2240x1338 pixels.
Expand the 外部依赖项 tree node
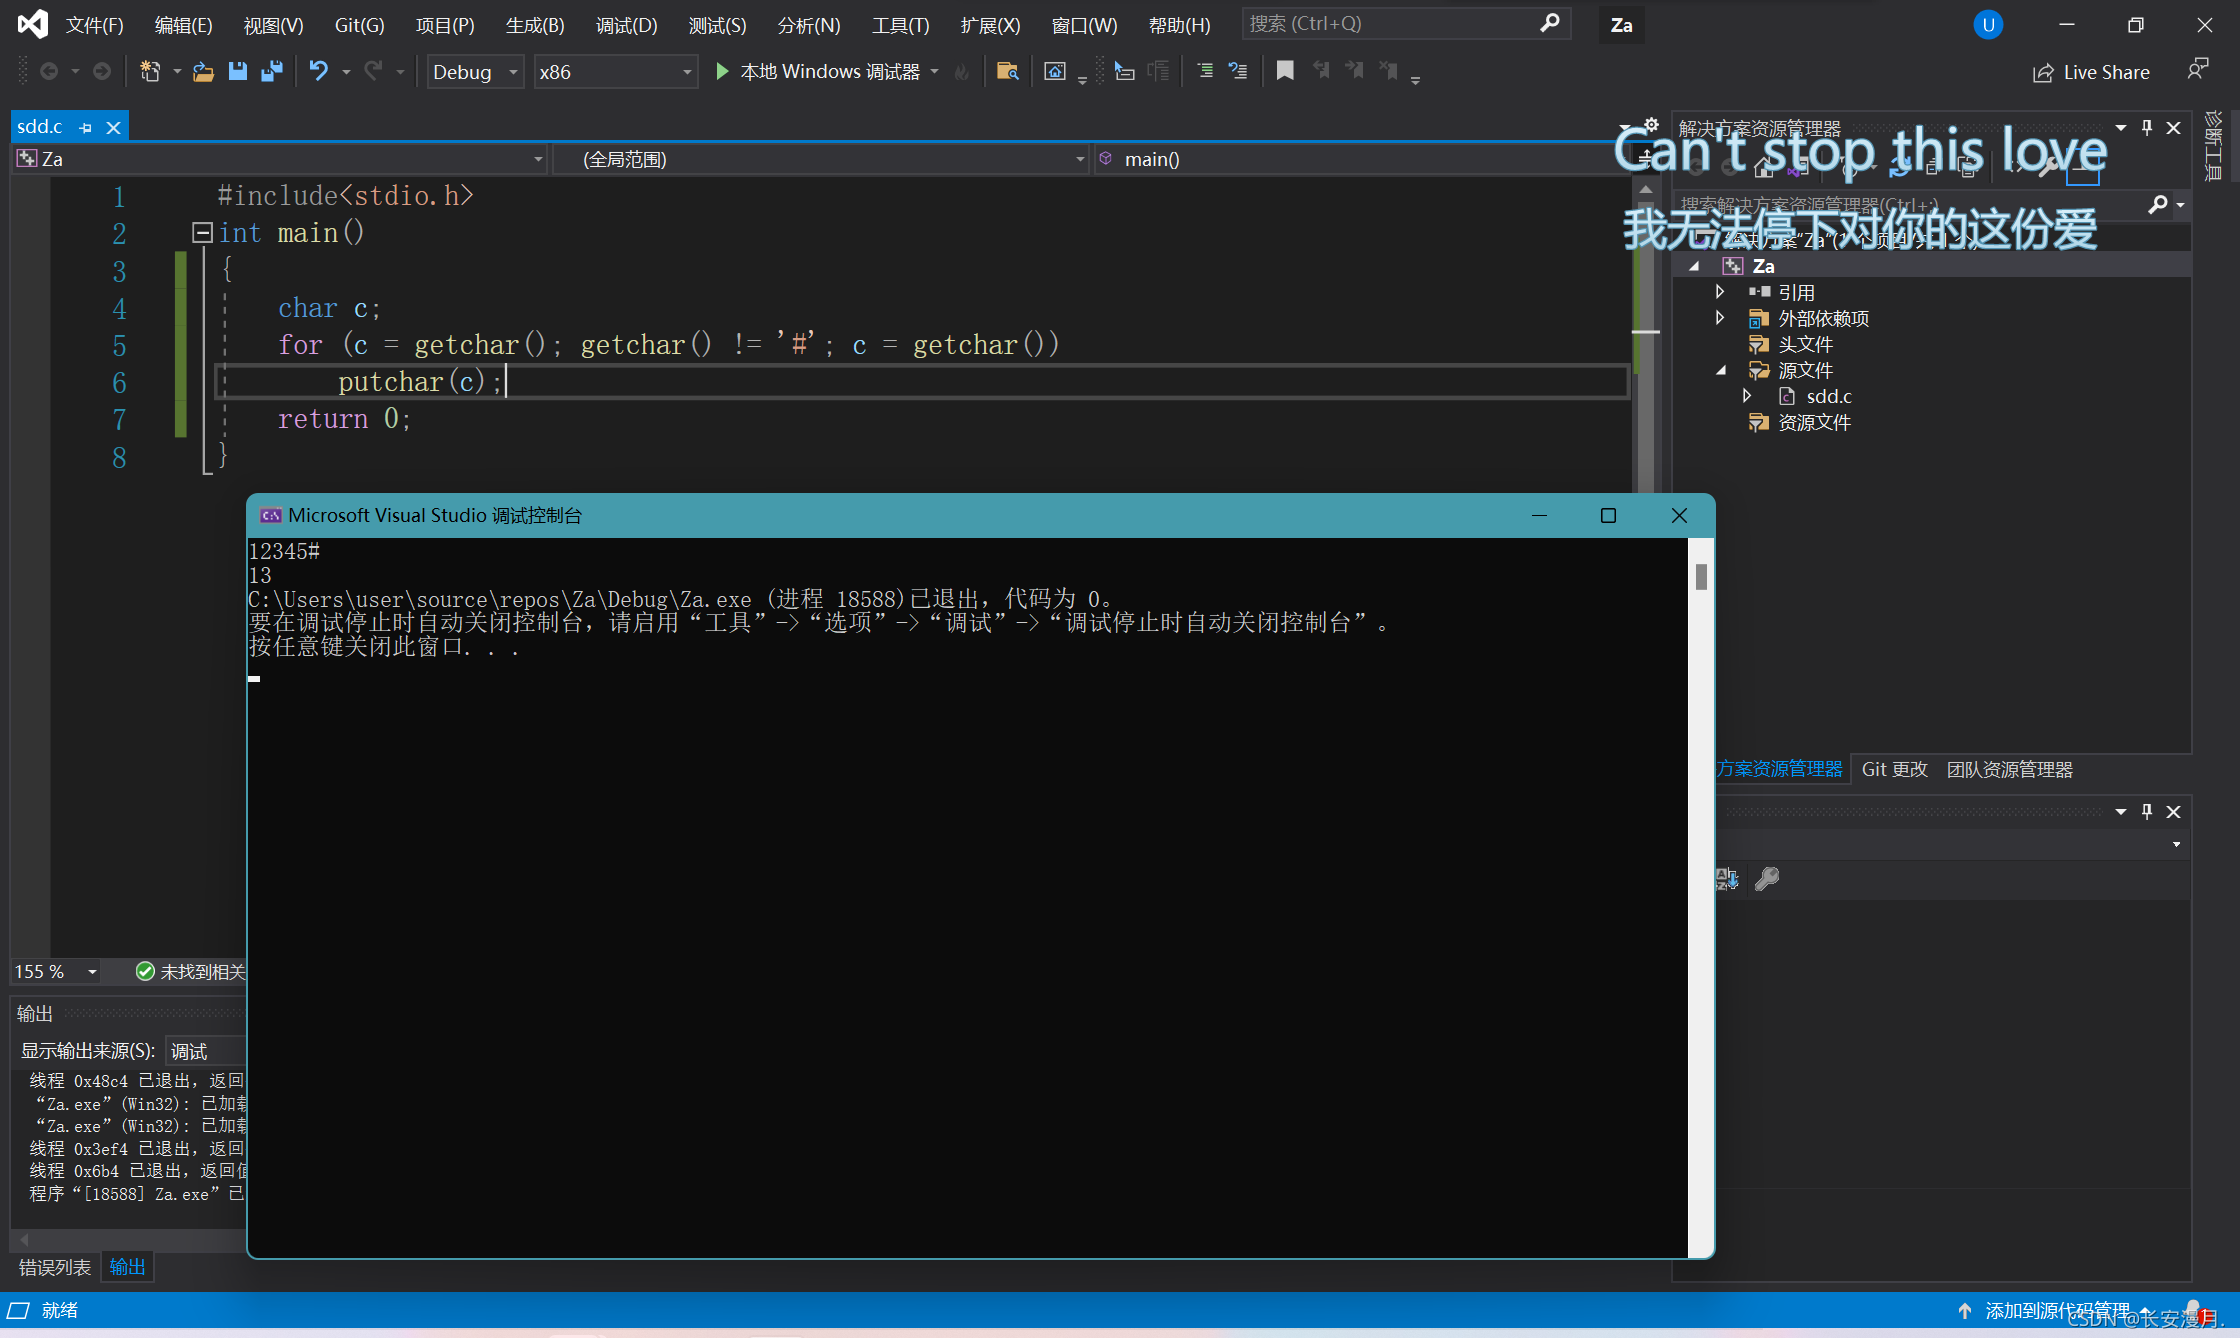click(x=1720, y=318)
